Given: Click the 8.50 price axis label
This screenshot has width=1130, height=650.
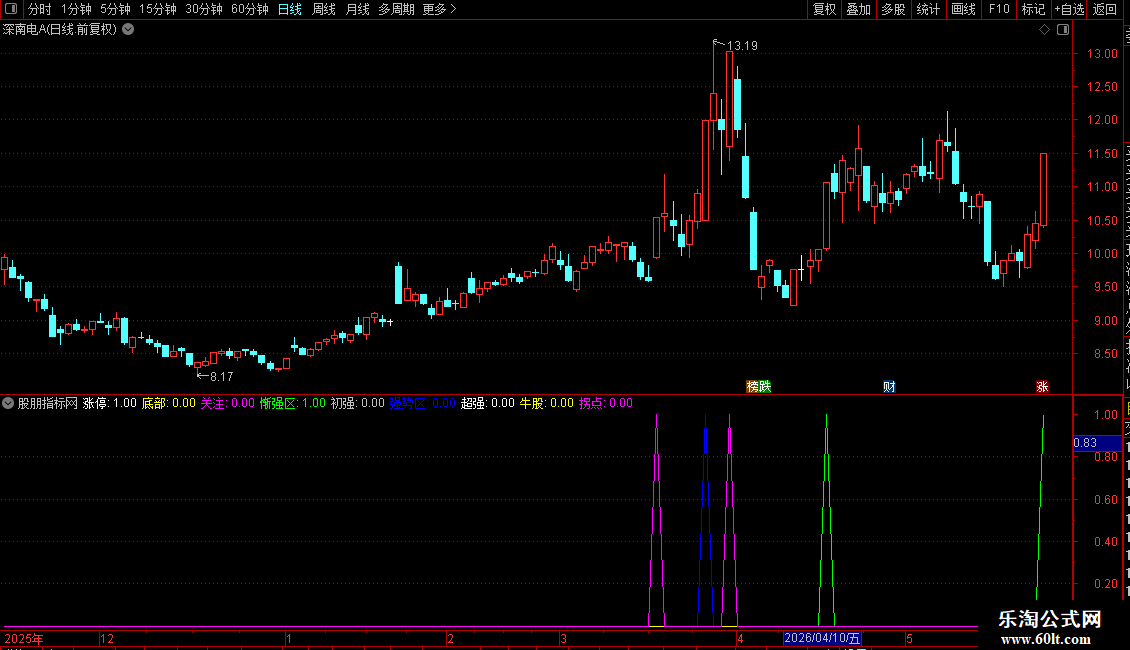Looking at the screenshot, I should click(x=1105, y=354).
